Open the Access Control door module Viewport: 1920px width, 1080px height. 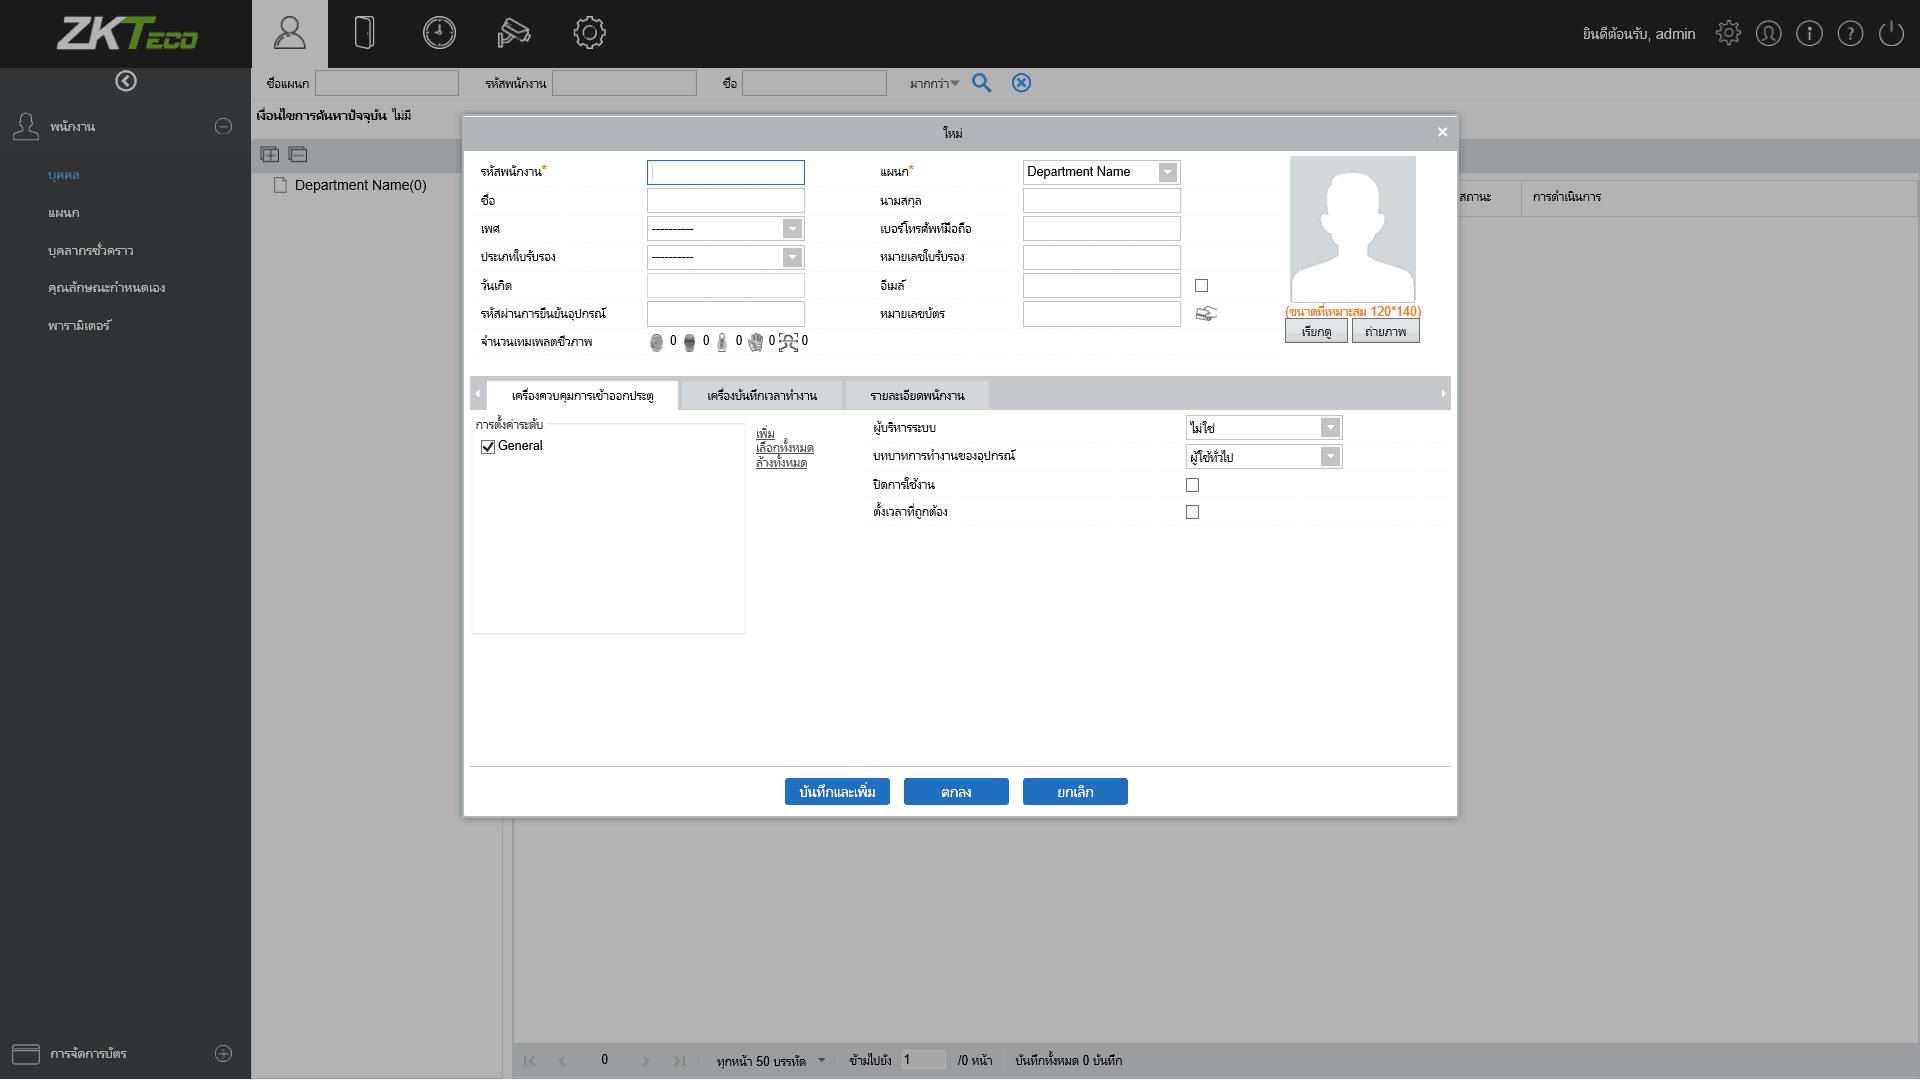[x=364, y=33]
